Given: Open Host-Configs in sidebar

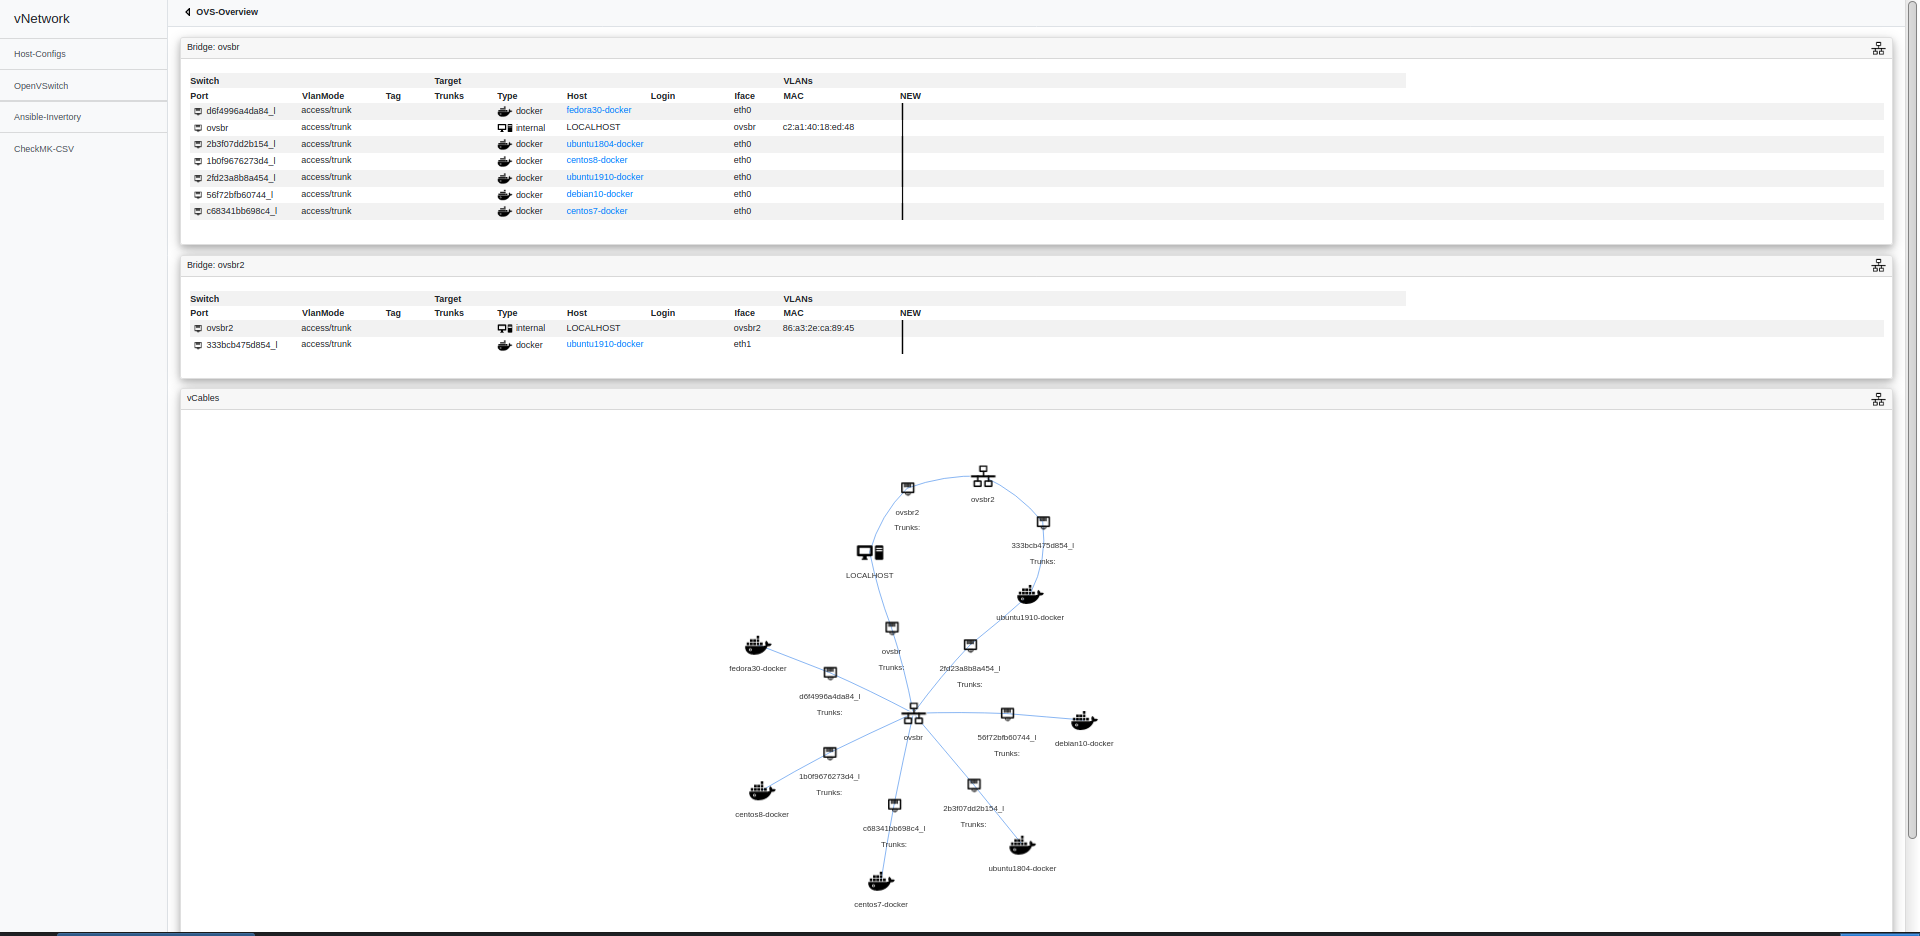Looking at the screenshot, I should [40, 54].
